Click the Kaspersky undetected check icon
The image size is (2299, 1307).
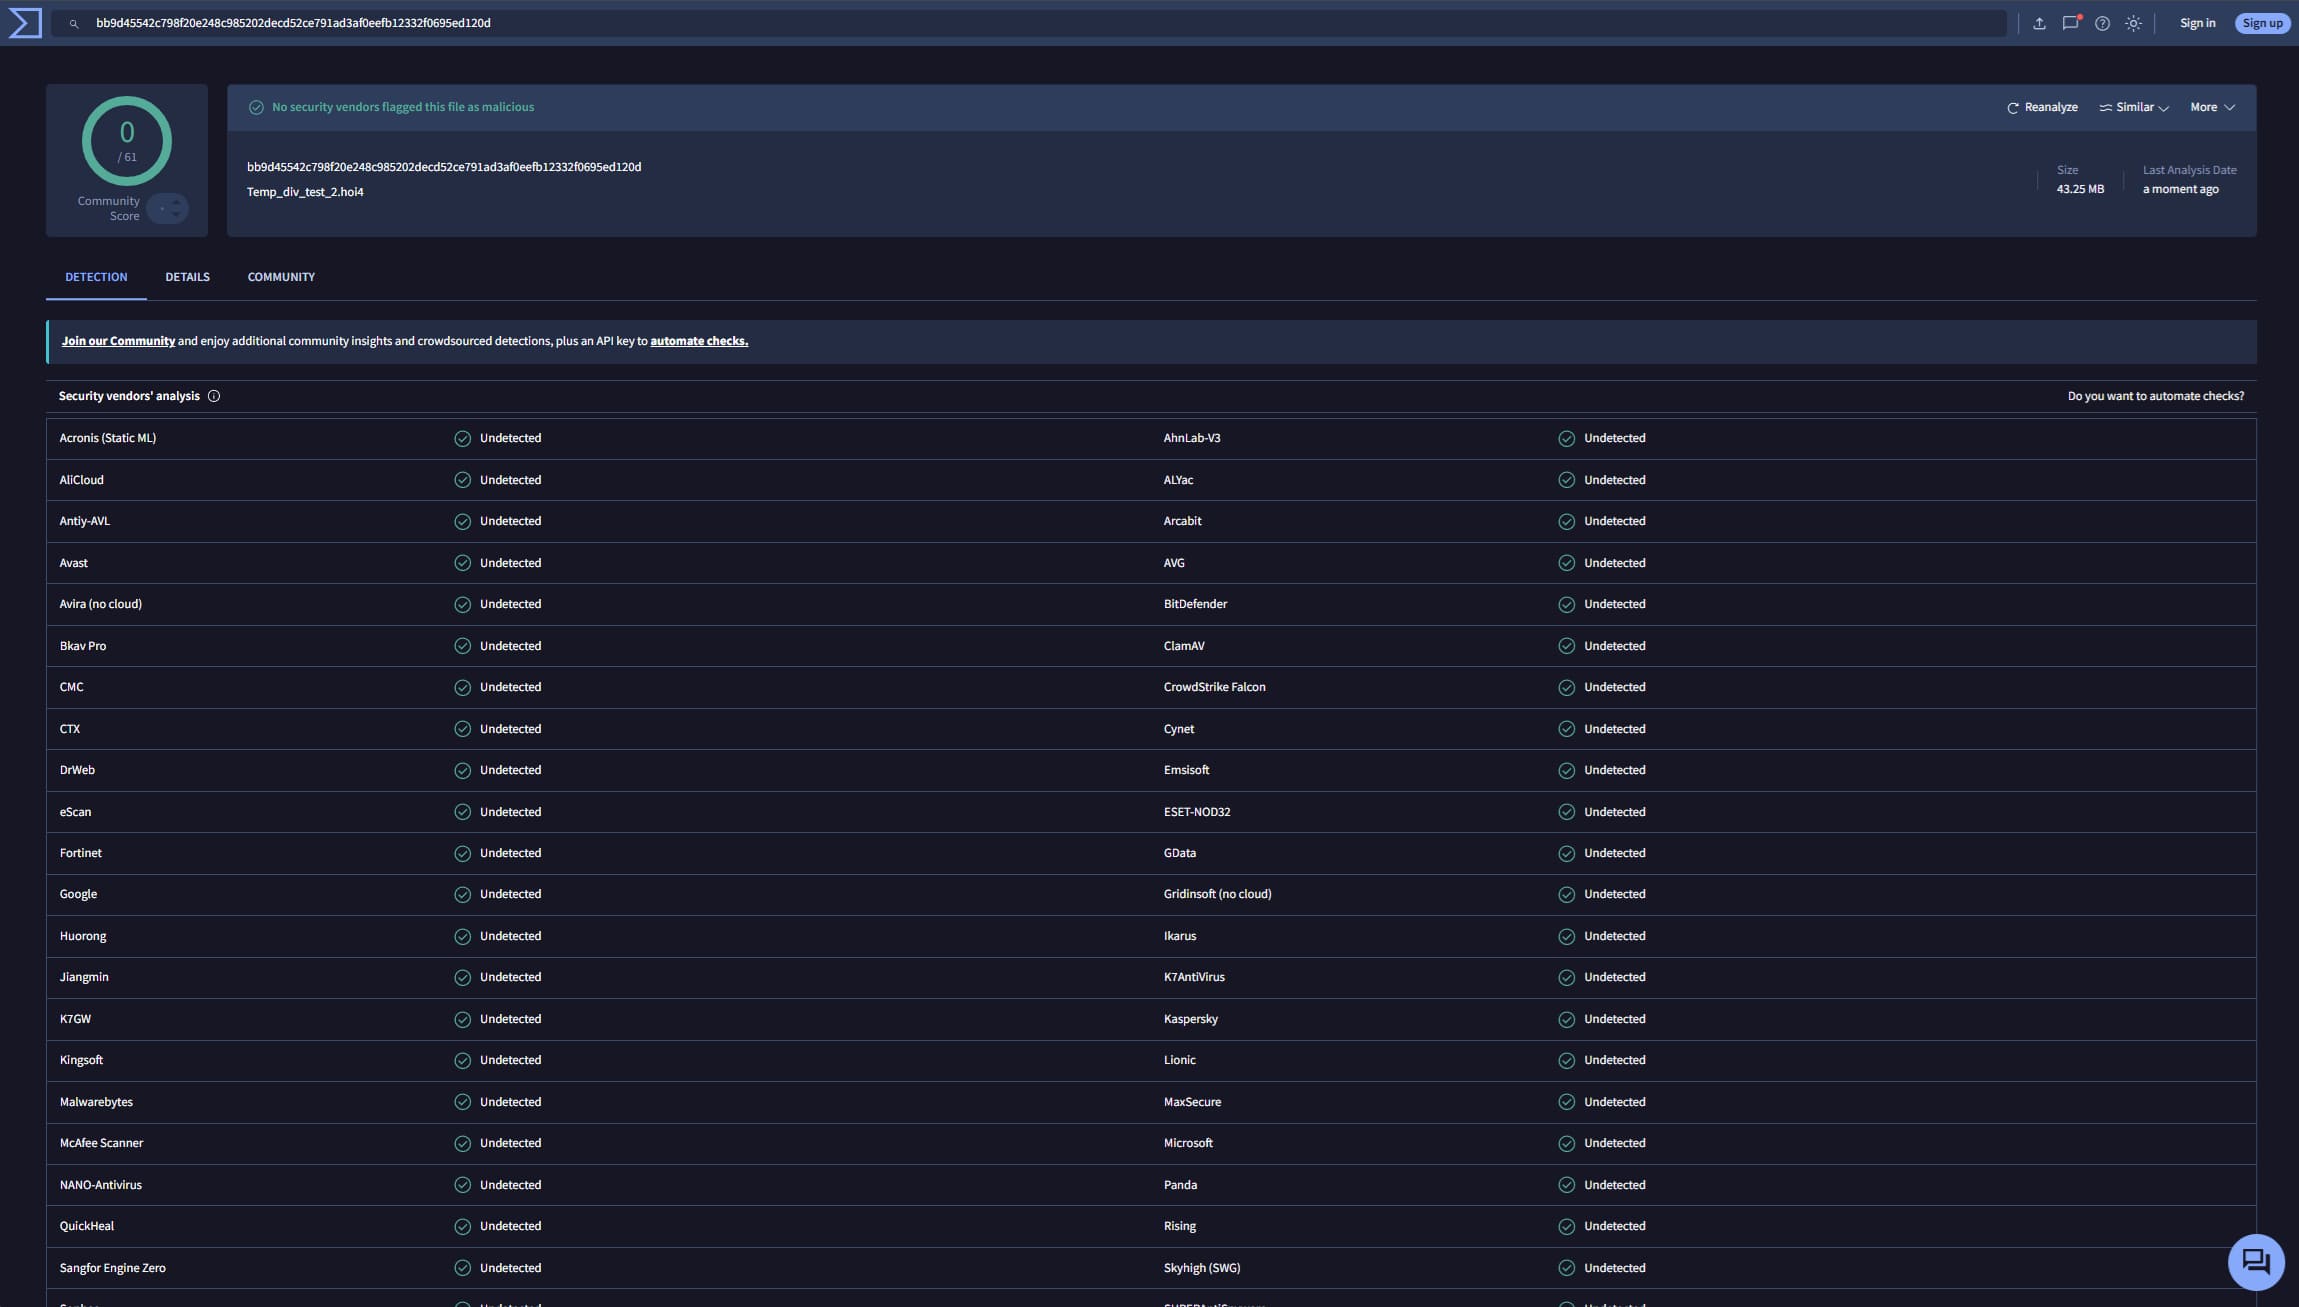pyautogui.click(x=1566, y=1019)
